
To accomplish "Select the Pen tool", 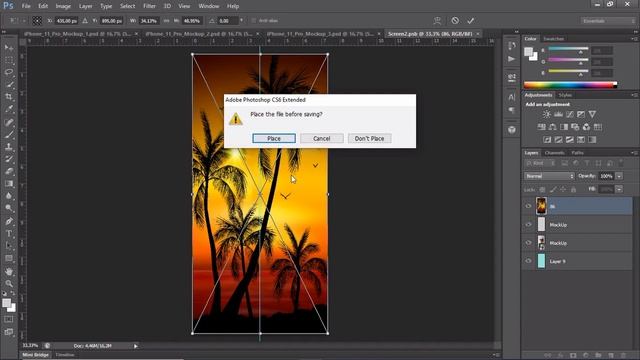I will coord(9,221).
